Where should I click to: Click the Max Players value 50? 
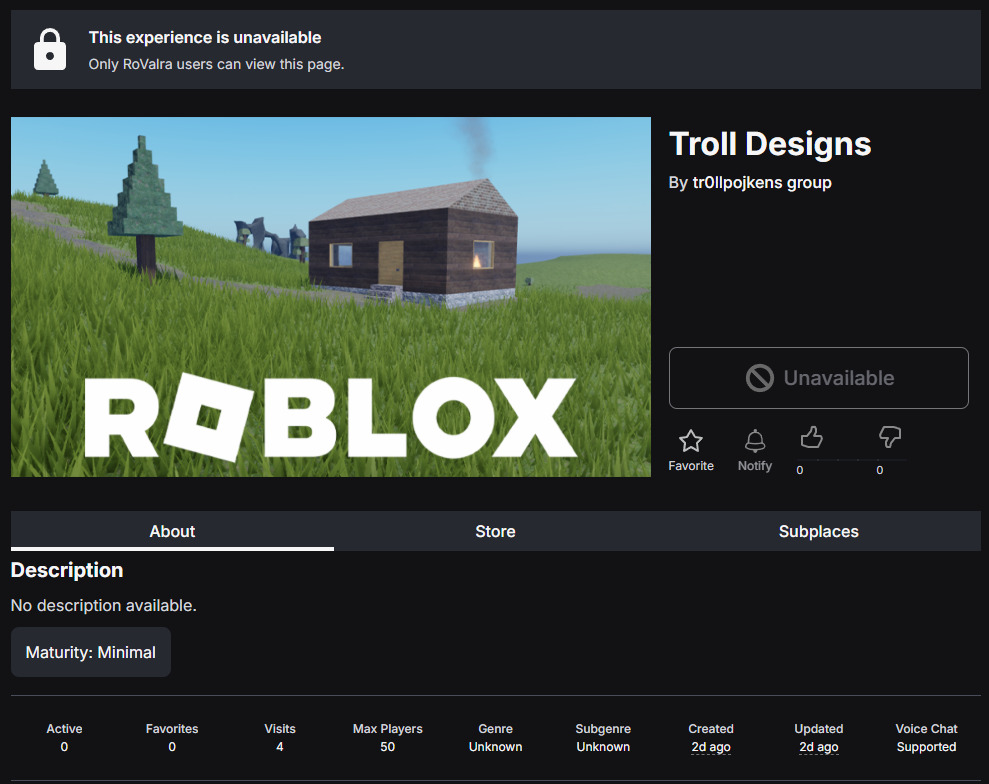pyautogui.click(x=387, y=747)
